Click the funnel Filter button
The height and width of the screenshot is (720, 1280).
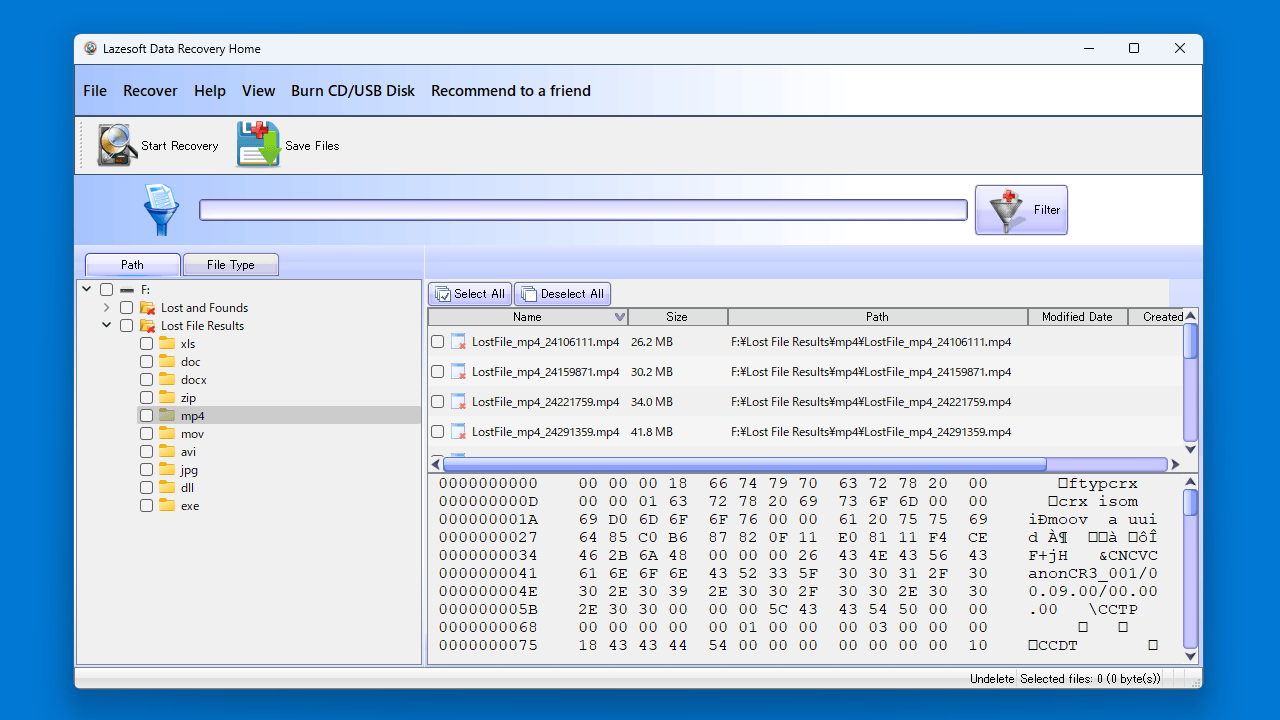pos(1021,210)
